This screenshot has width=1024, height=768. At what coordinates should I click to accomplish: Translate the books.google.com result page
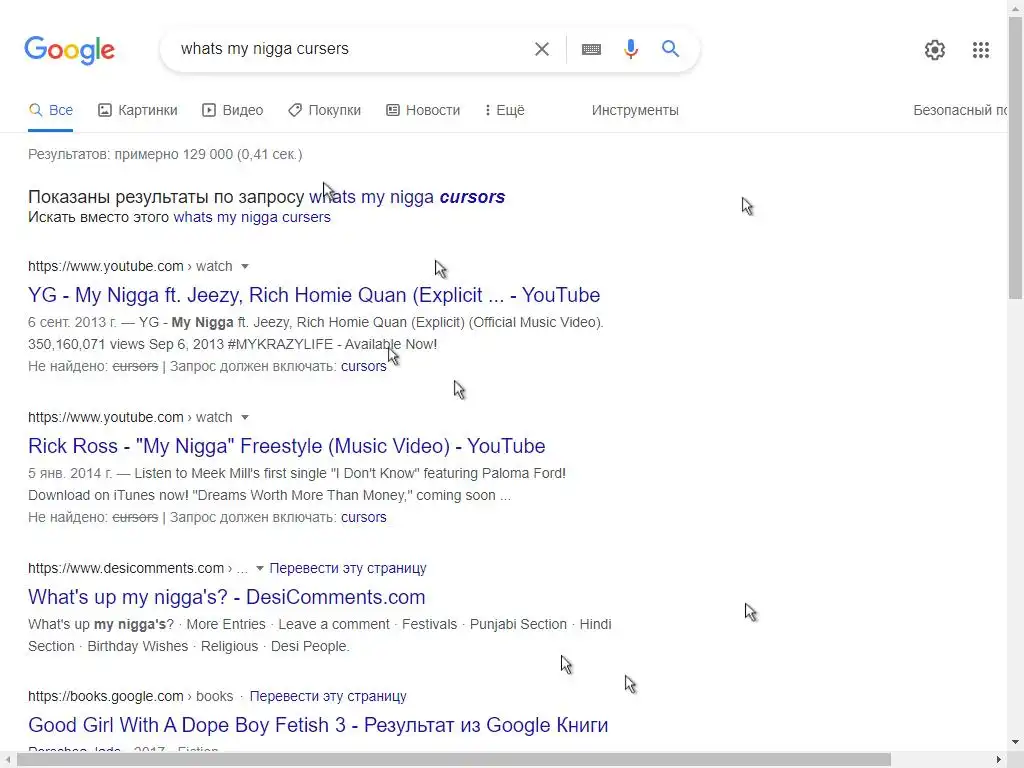point(328,696)
